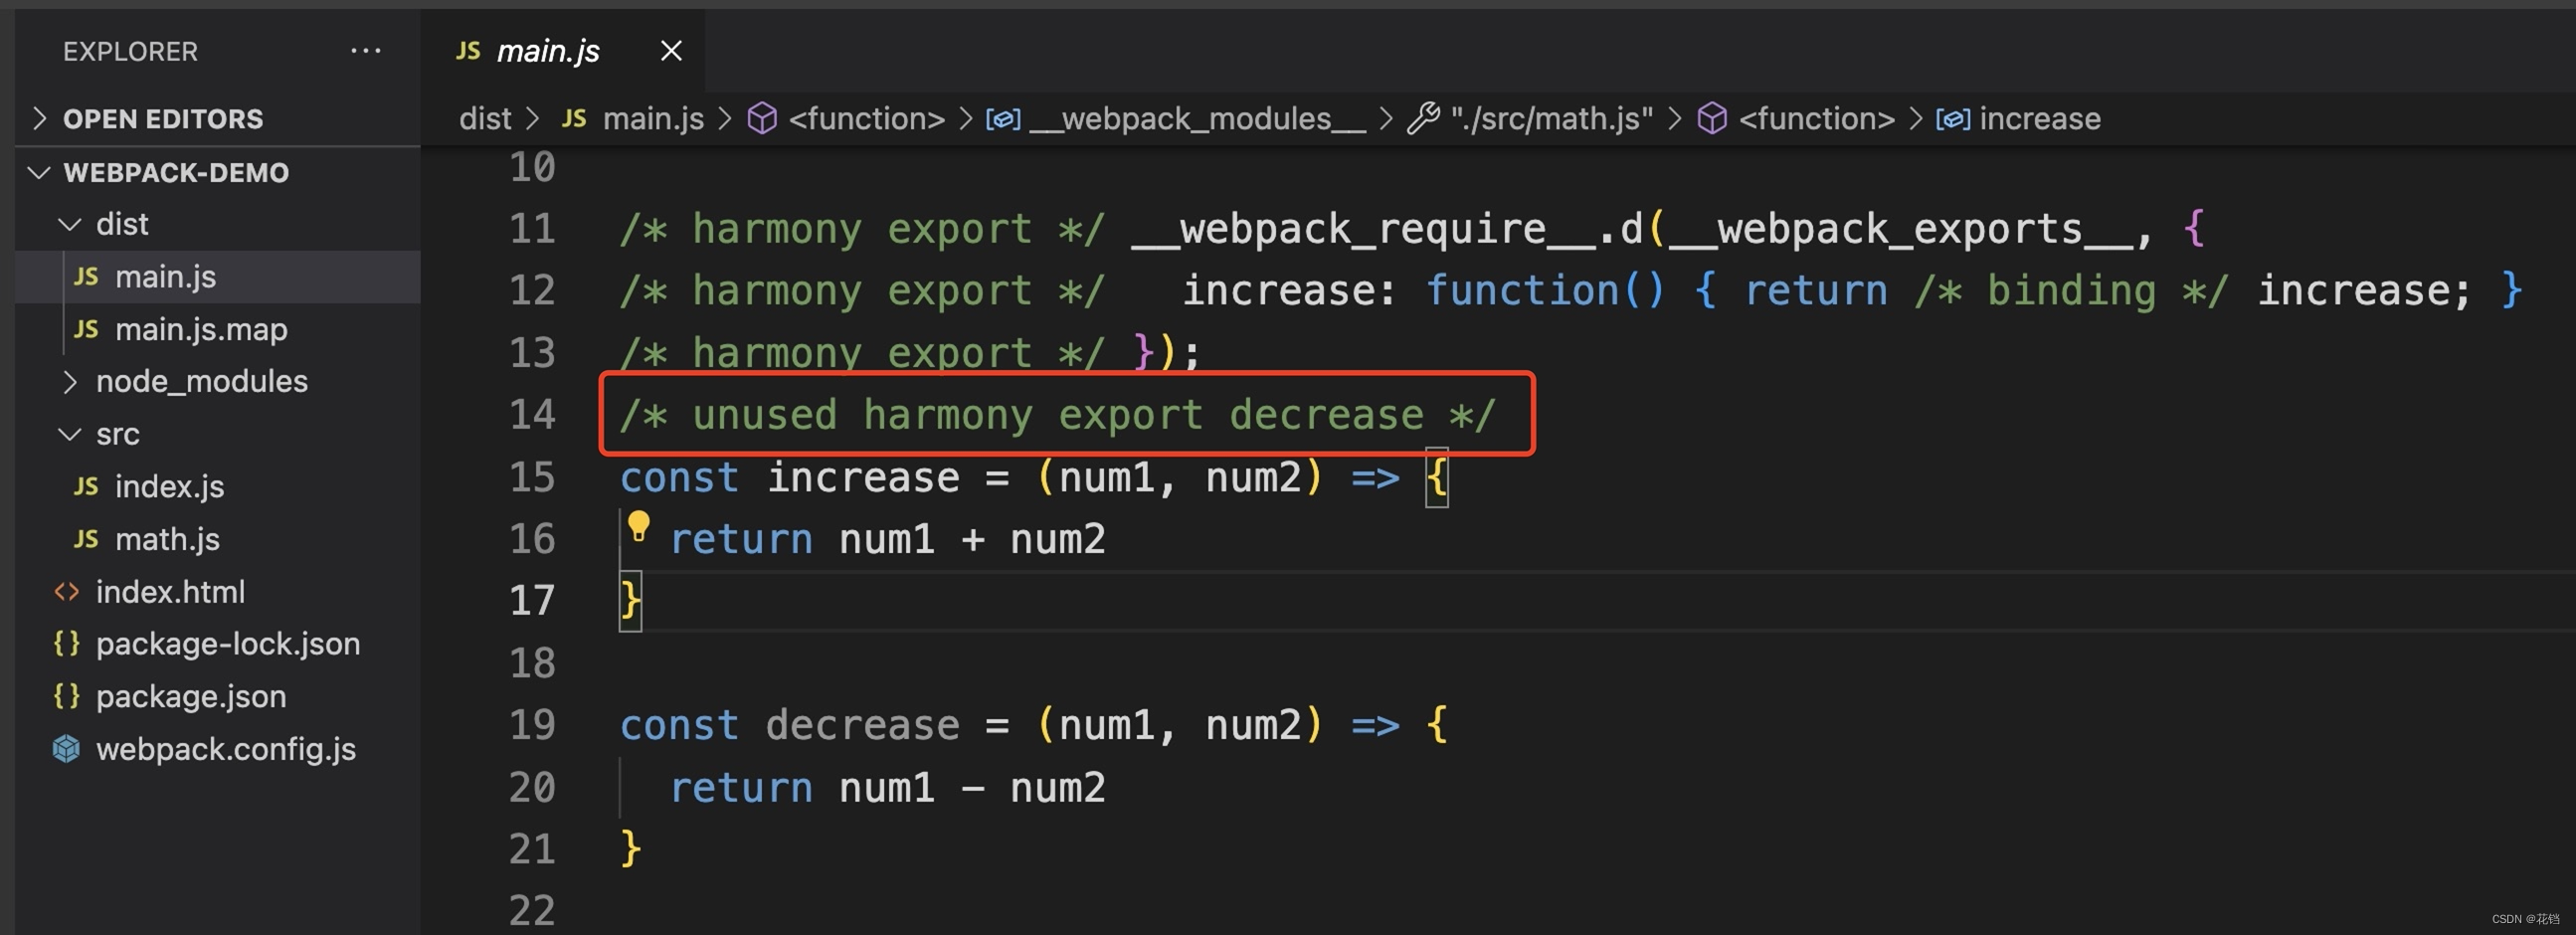Image resolution: width=2576 pixels, height=935 pixels.
Task: Click the lightbulb quick-fix icon on line 16
Action: 638,526
